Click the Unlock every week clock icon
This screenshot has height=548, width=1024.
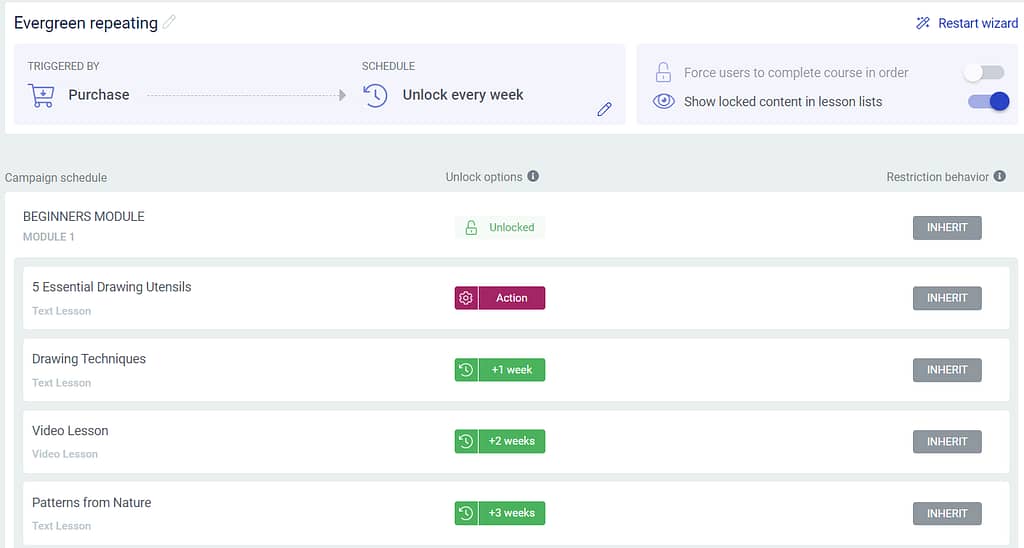376,95
